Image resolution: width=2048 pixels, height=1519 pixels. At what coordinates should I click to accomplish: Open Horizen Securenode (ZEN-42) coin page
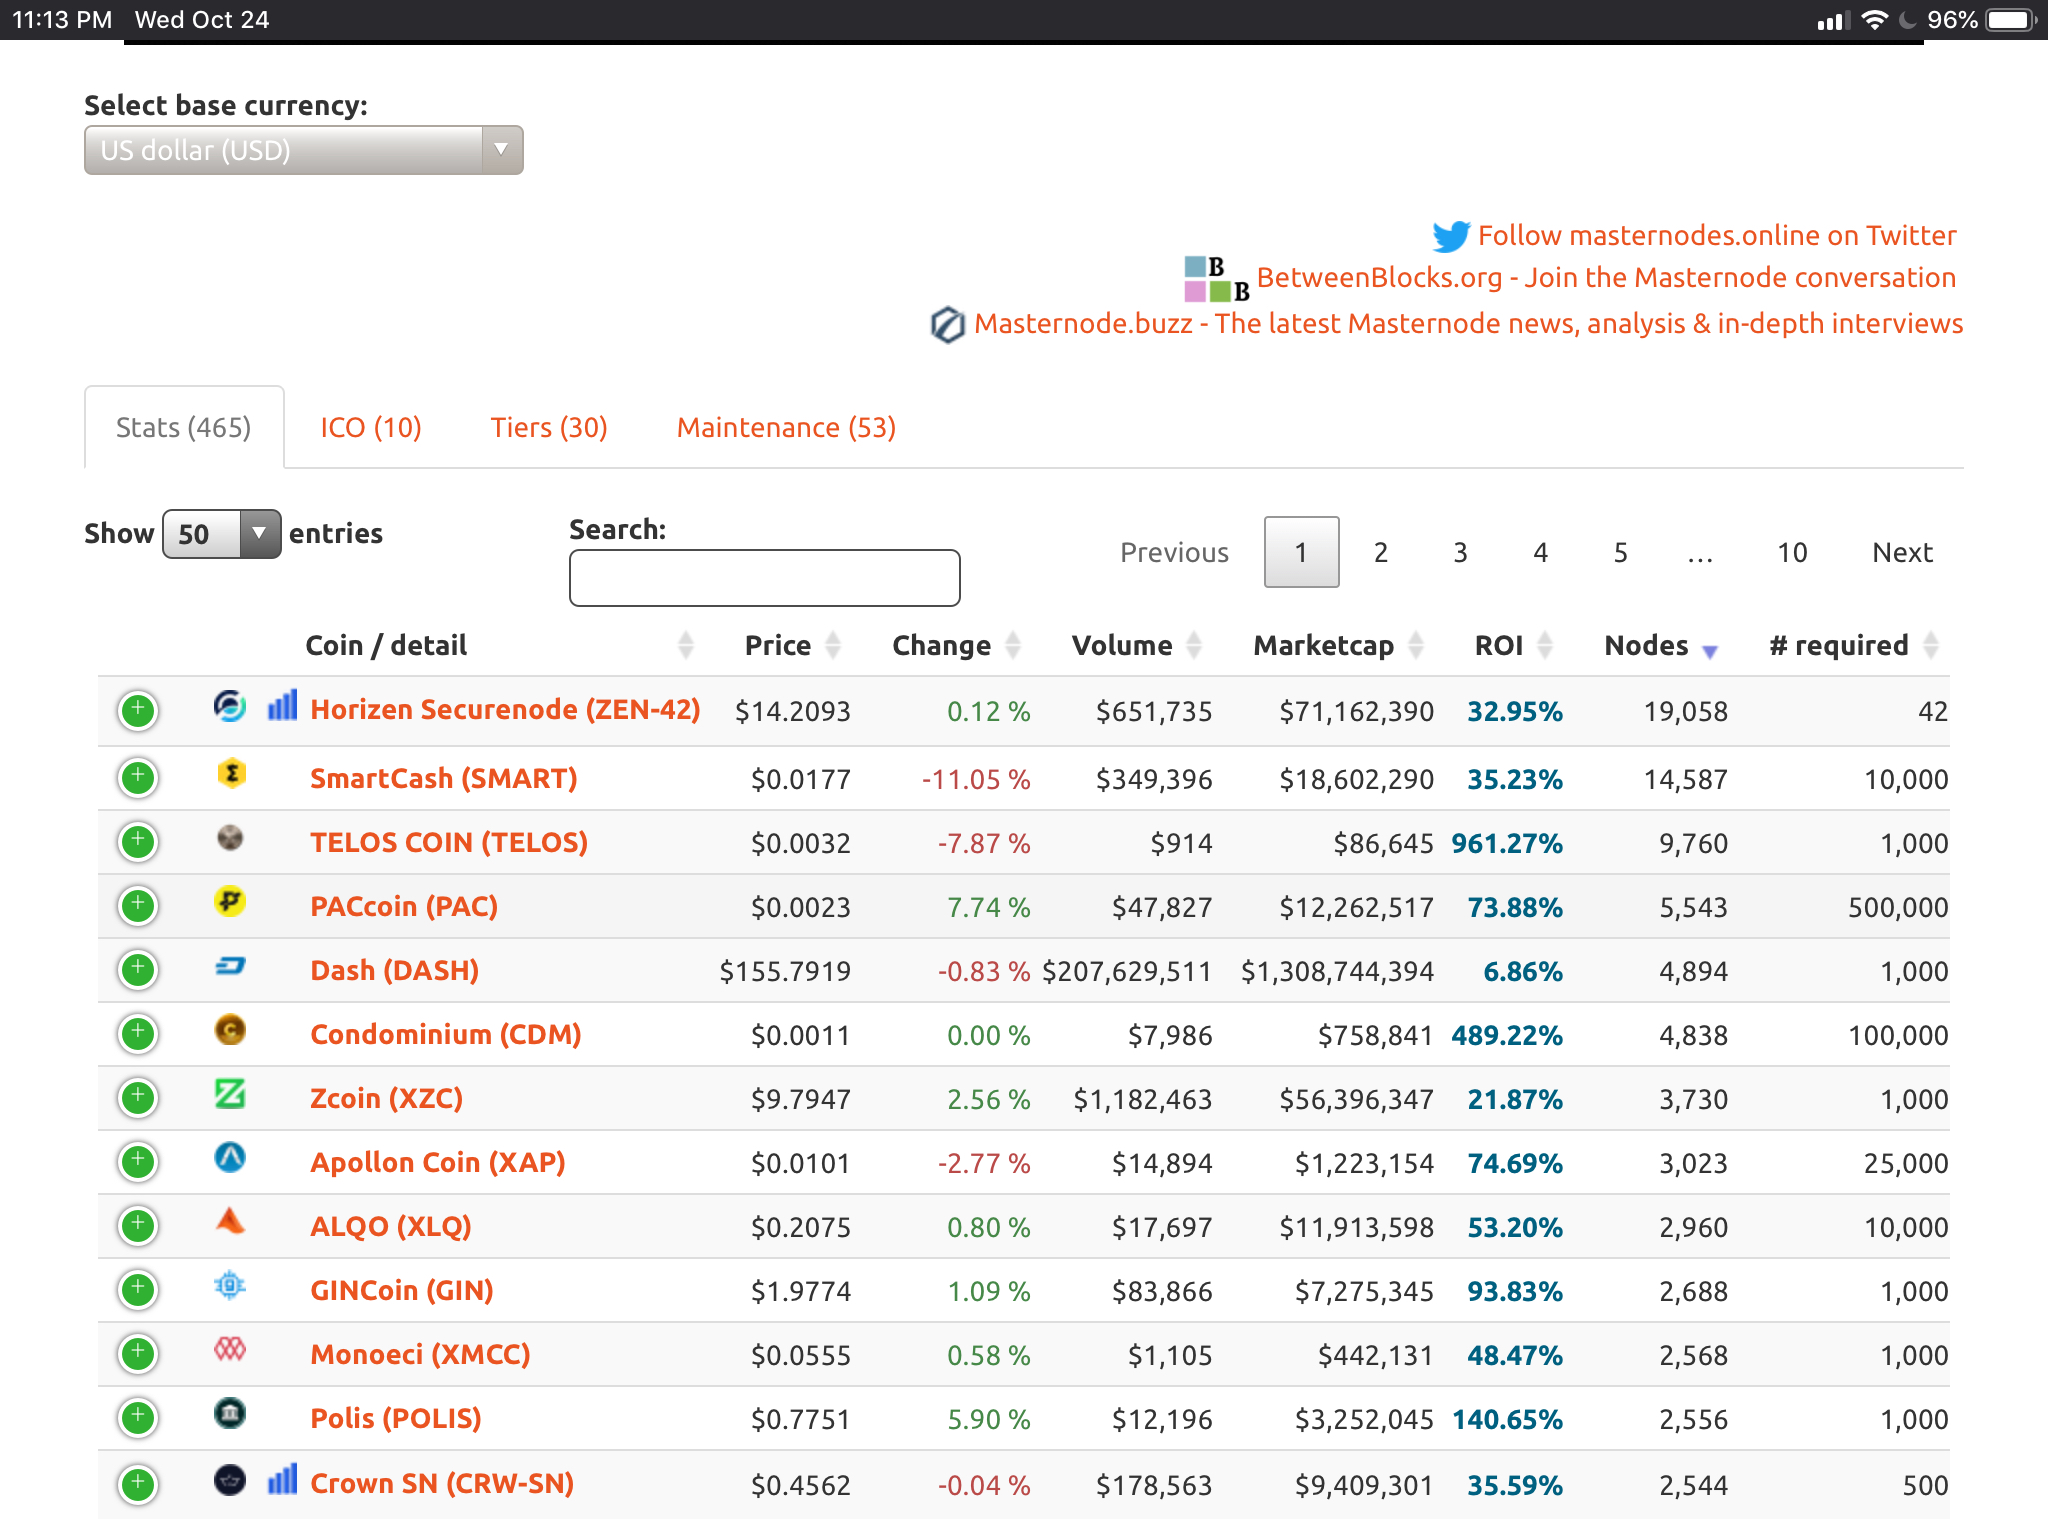505,710
